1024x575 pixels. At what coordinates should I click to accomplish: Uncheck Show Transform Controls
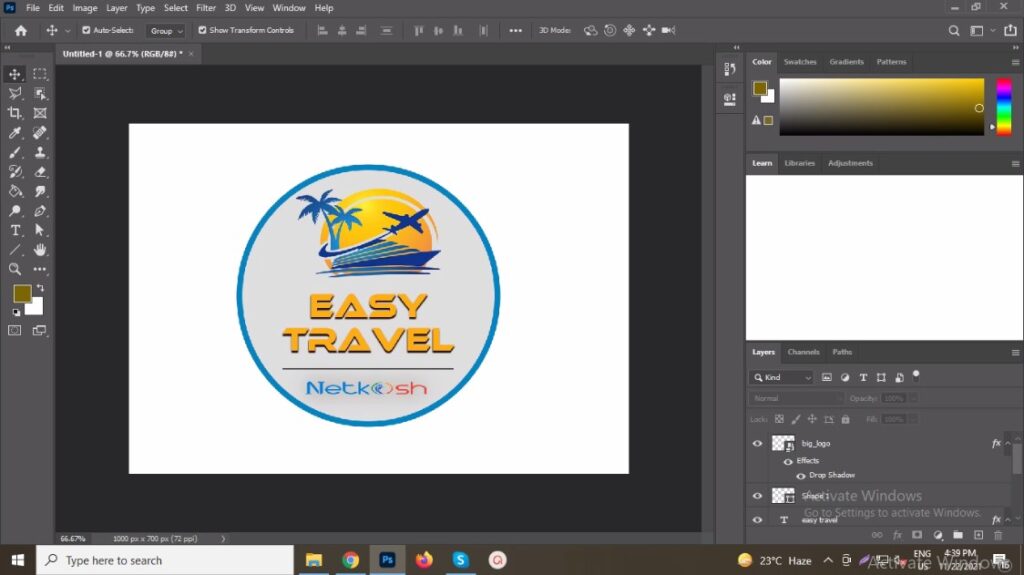pyautogui.click(x=202, y=30)
